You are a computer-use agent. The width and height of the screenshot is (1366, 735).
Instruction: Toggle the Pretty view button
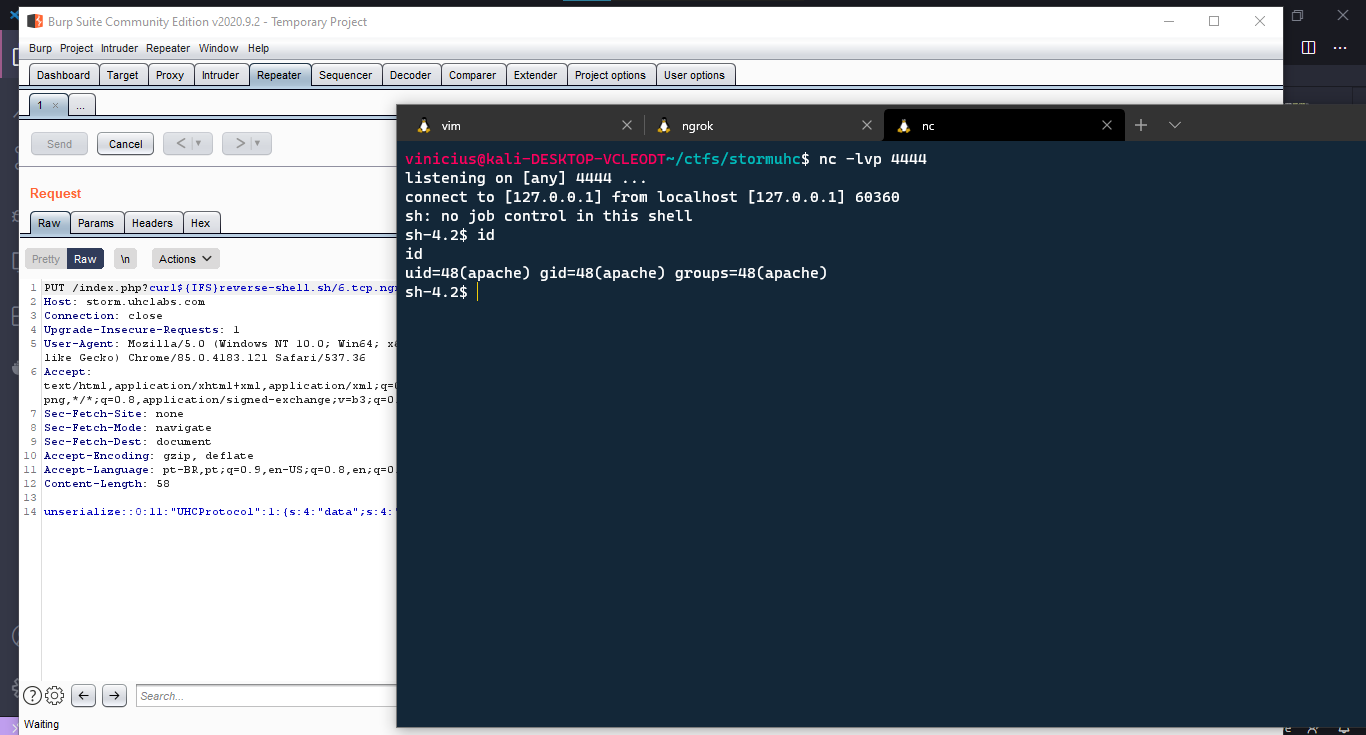click(46, 259)
